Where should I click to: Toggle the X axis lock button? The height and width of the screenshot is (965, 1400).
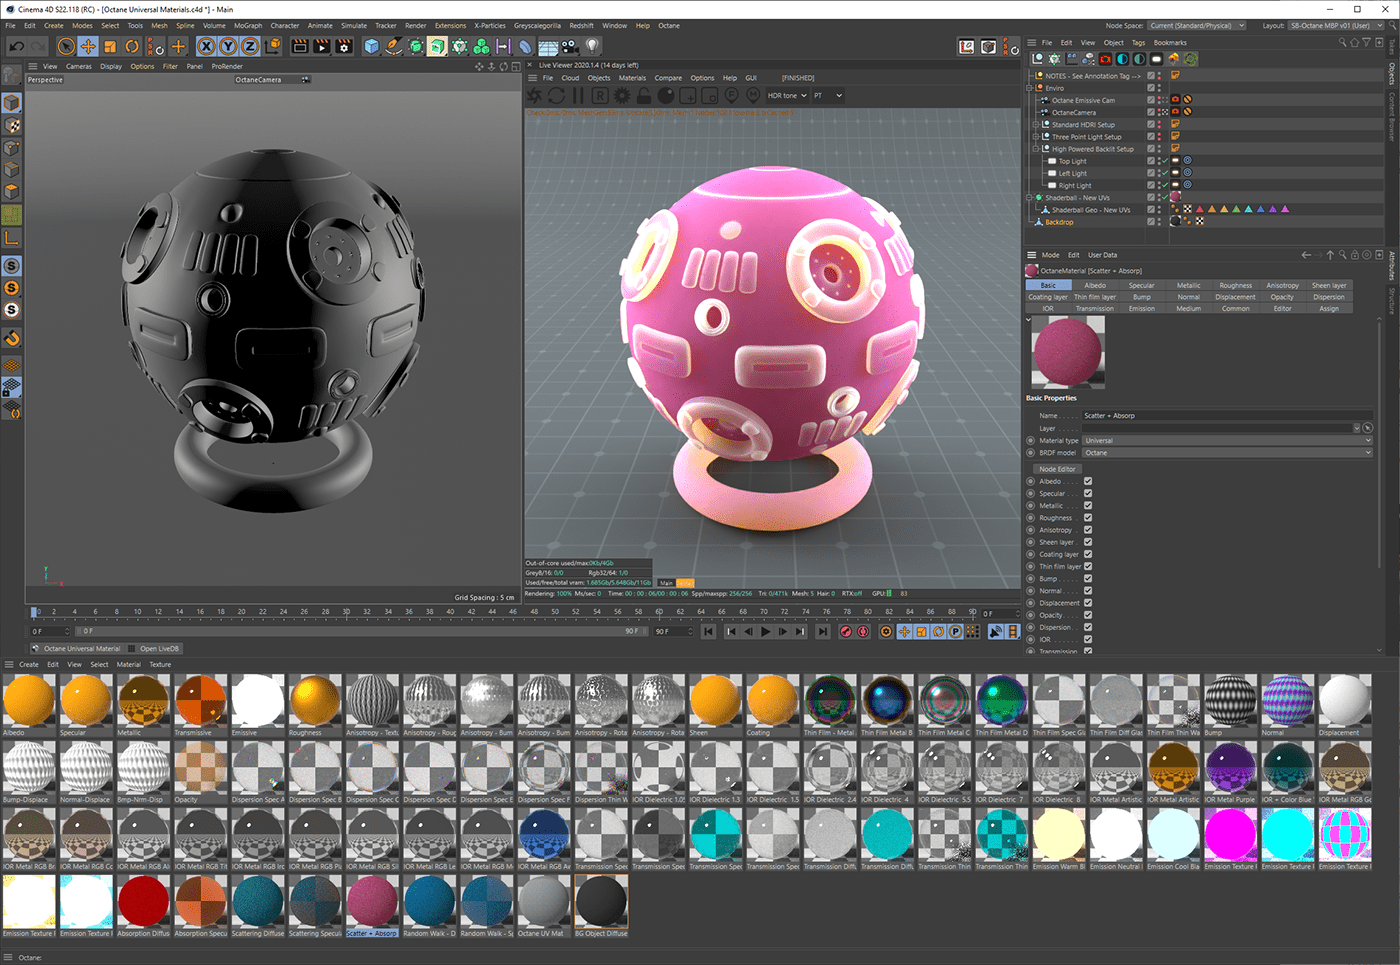(x=206, y=46)
